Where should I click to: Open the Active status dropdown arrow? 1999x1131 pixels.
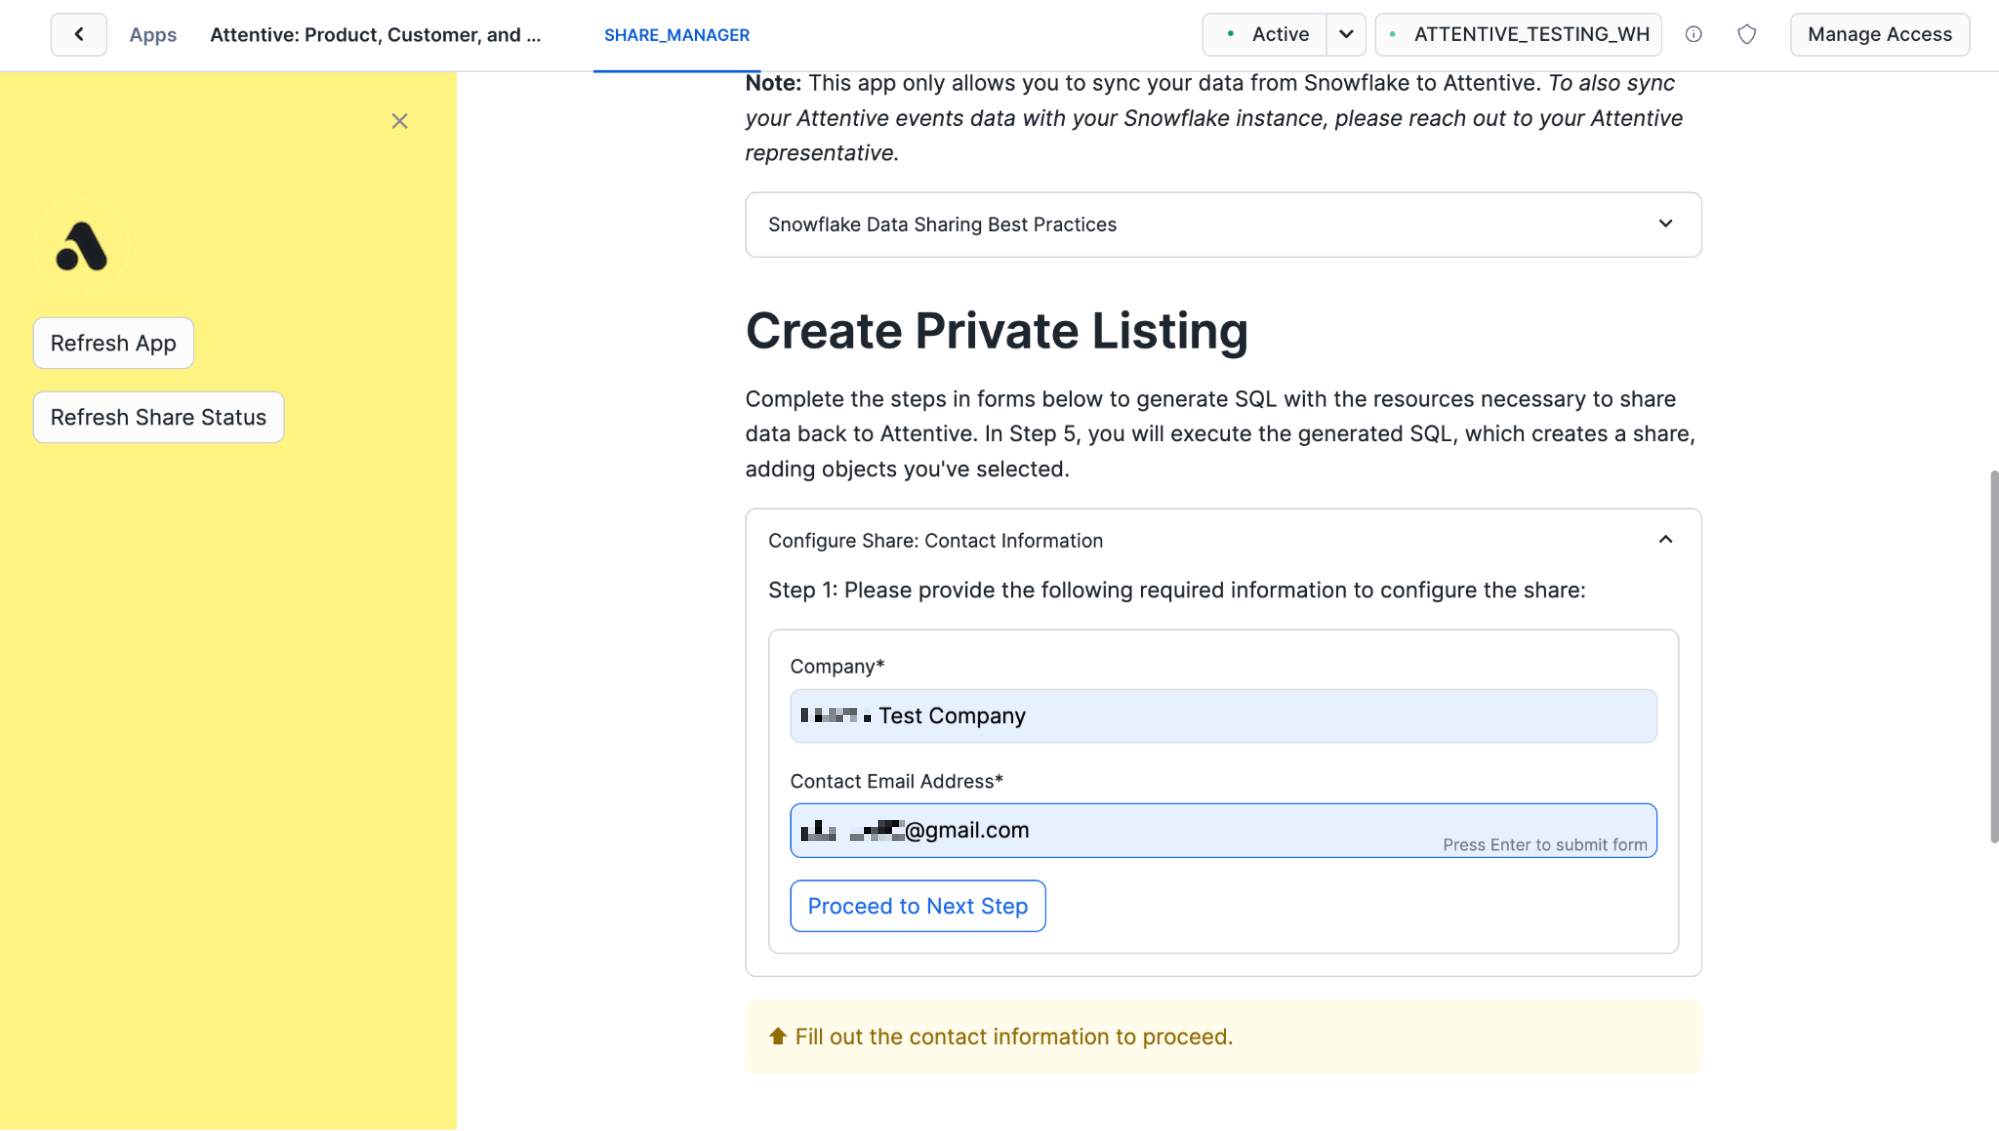point(1346,34)
